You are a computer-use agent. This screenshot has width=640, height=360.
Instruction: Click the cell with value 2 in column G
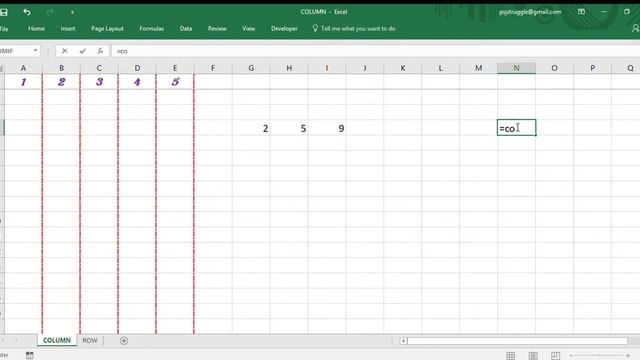click(251, 128)
